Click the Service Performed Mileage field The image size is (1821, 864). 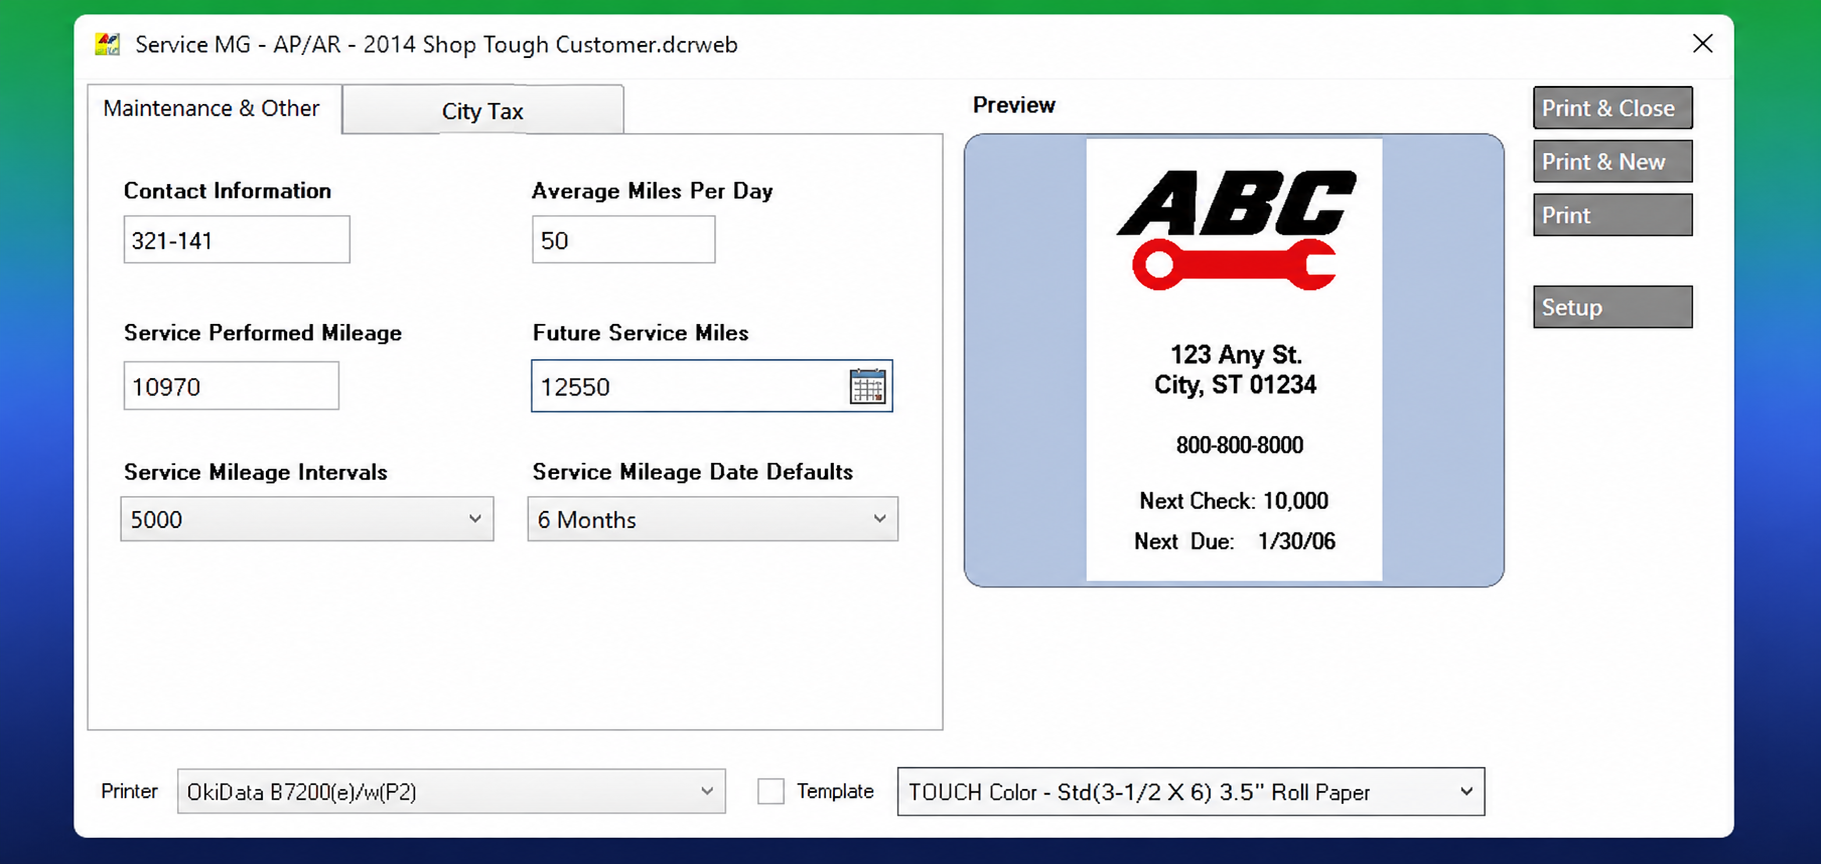point(231,386)
